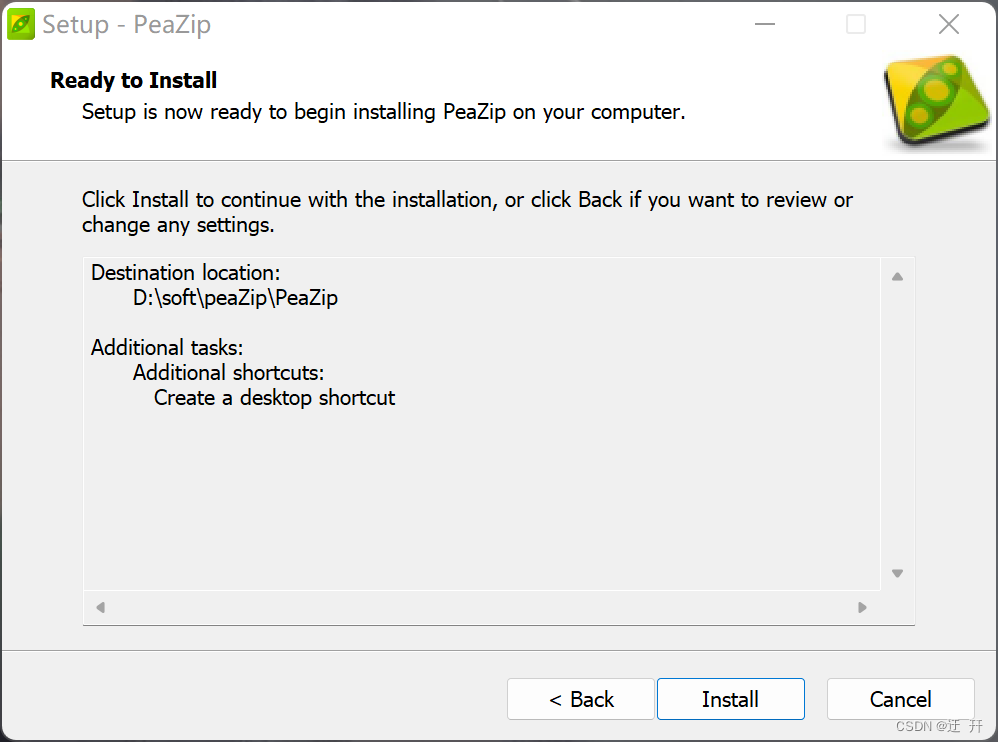This screenshot has width=998, height=742.
Task: Click the PeaZip leaf icon in the title bar
Action: tap(22, 23)
